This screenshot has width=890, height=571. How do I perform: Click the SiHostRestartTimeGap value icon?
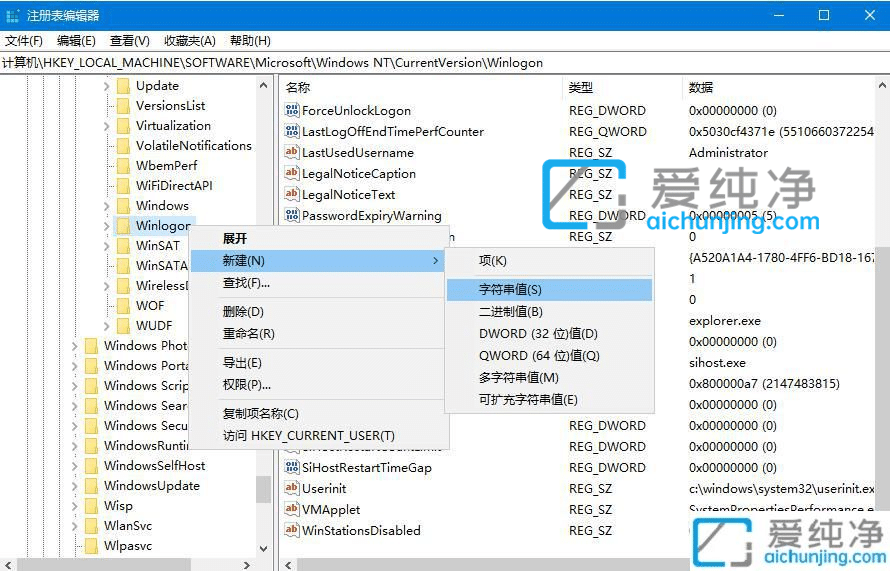[292, 467]
